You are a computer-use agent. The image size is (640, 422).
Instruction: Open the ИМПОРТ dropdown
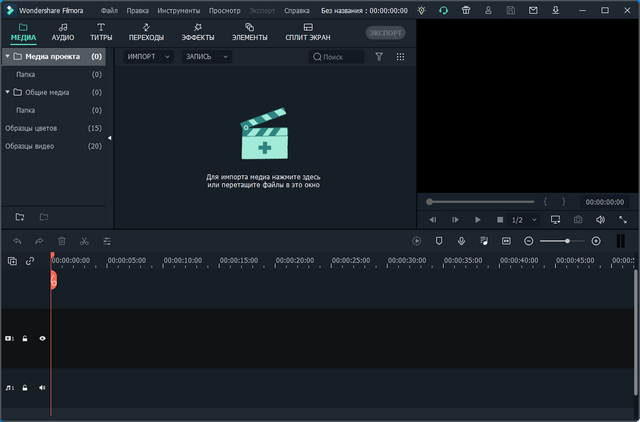(x=147, y=57)
